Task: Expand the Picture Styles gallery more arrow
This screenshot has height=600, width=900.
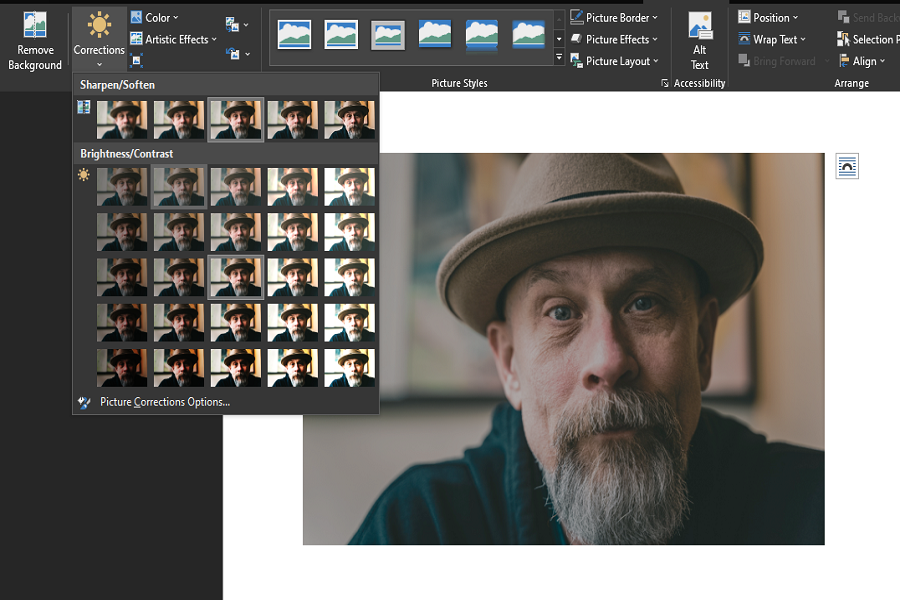Action: tap(559, 59)
